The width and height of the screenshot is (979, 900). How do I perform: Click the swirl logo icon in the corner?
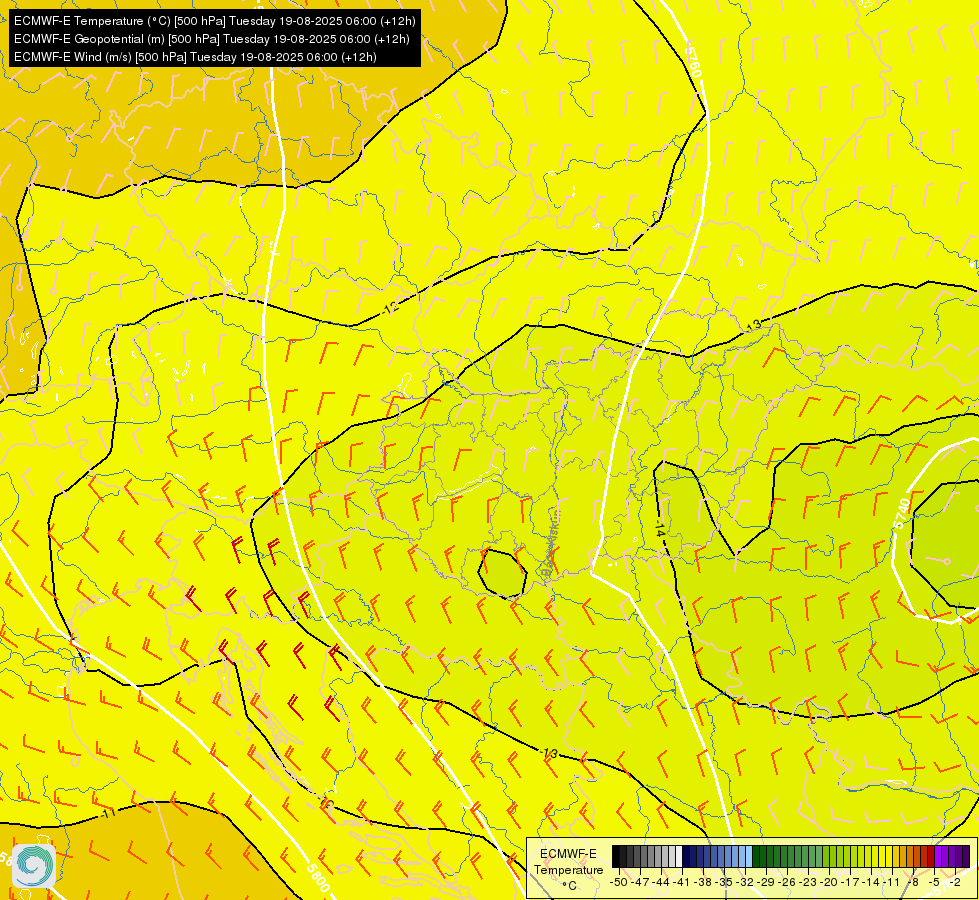[34, 866]
